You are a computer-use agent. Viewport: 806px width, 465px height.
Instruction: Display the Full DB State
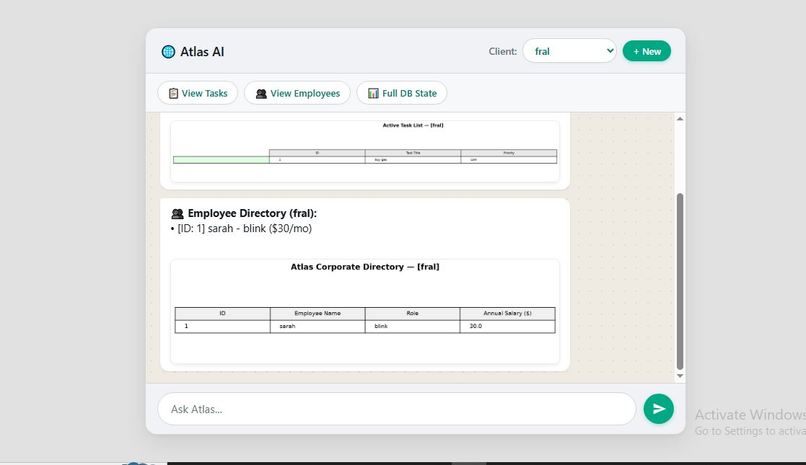click(x=402, y=93)
